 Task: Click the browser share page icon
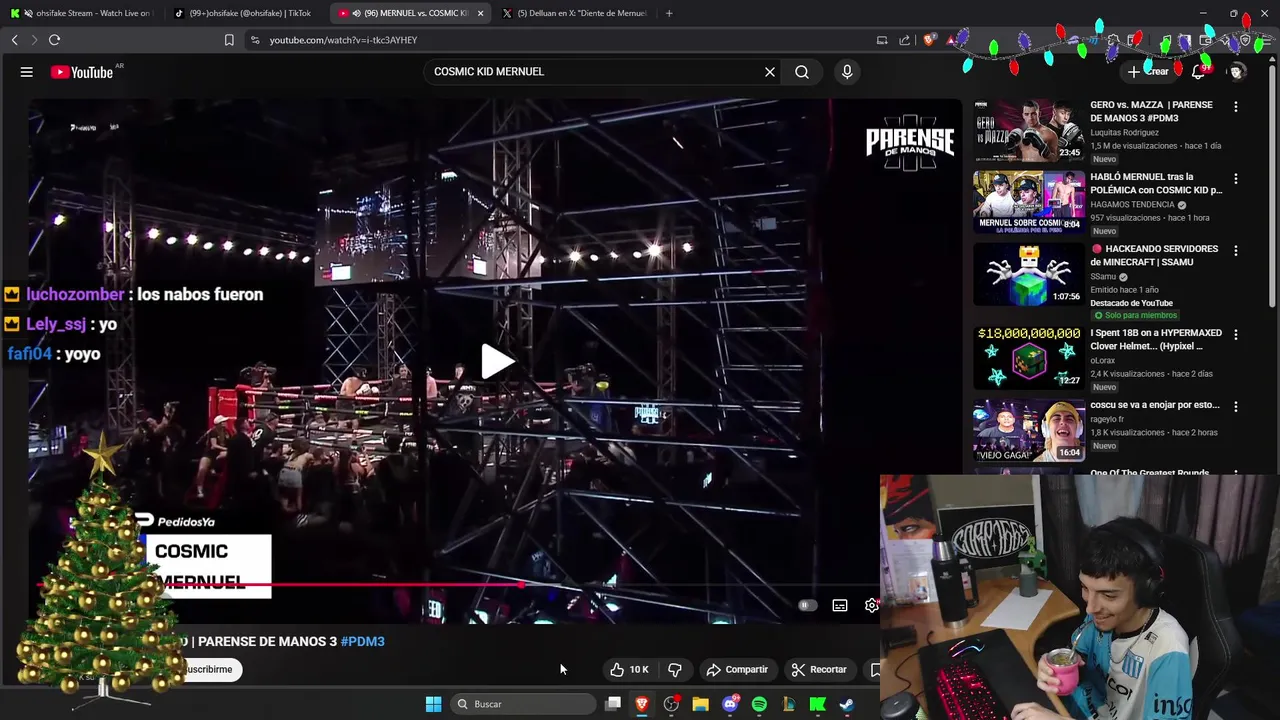[905, 40]
